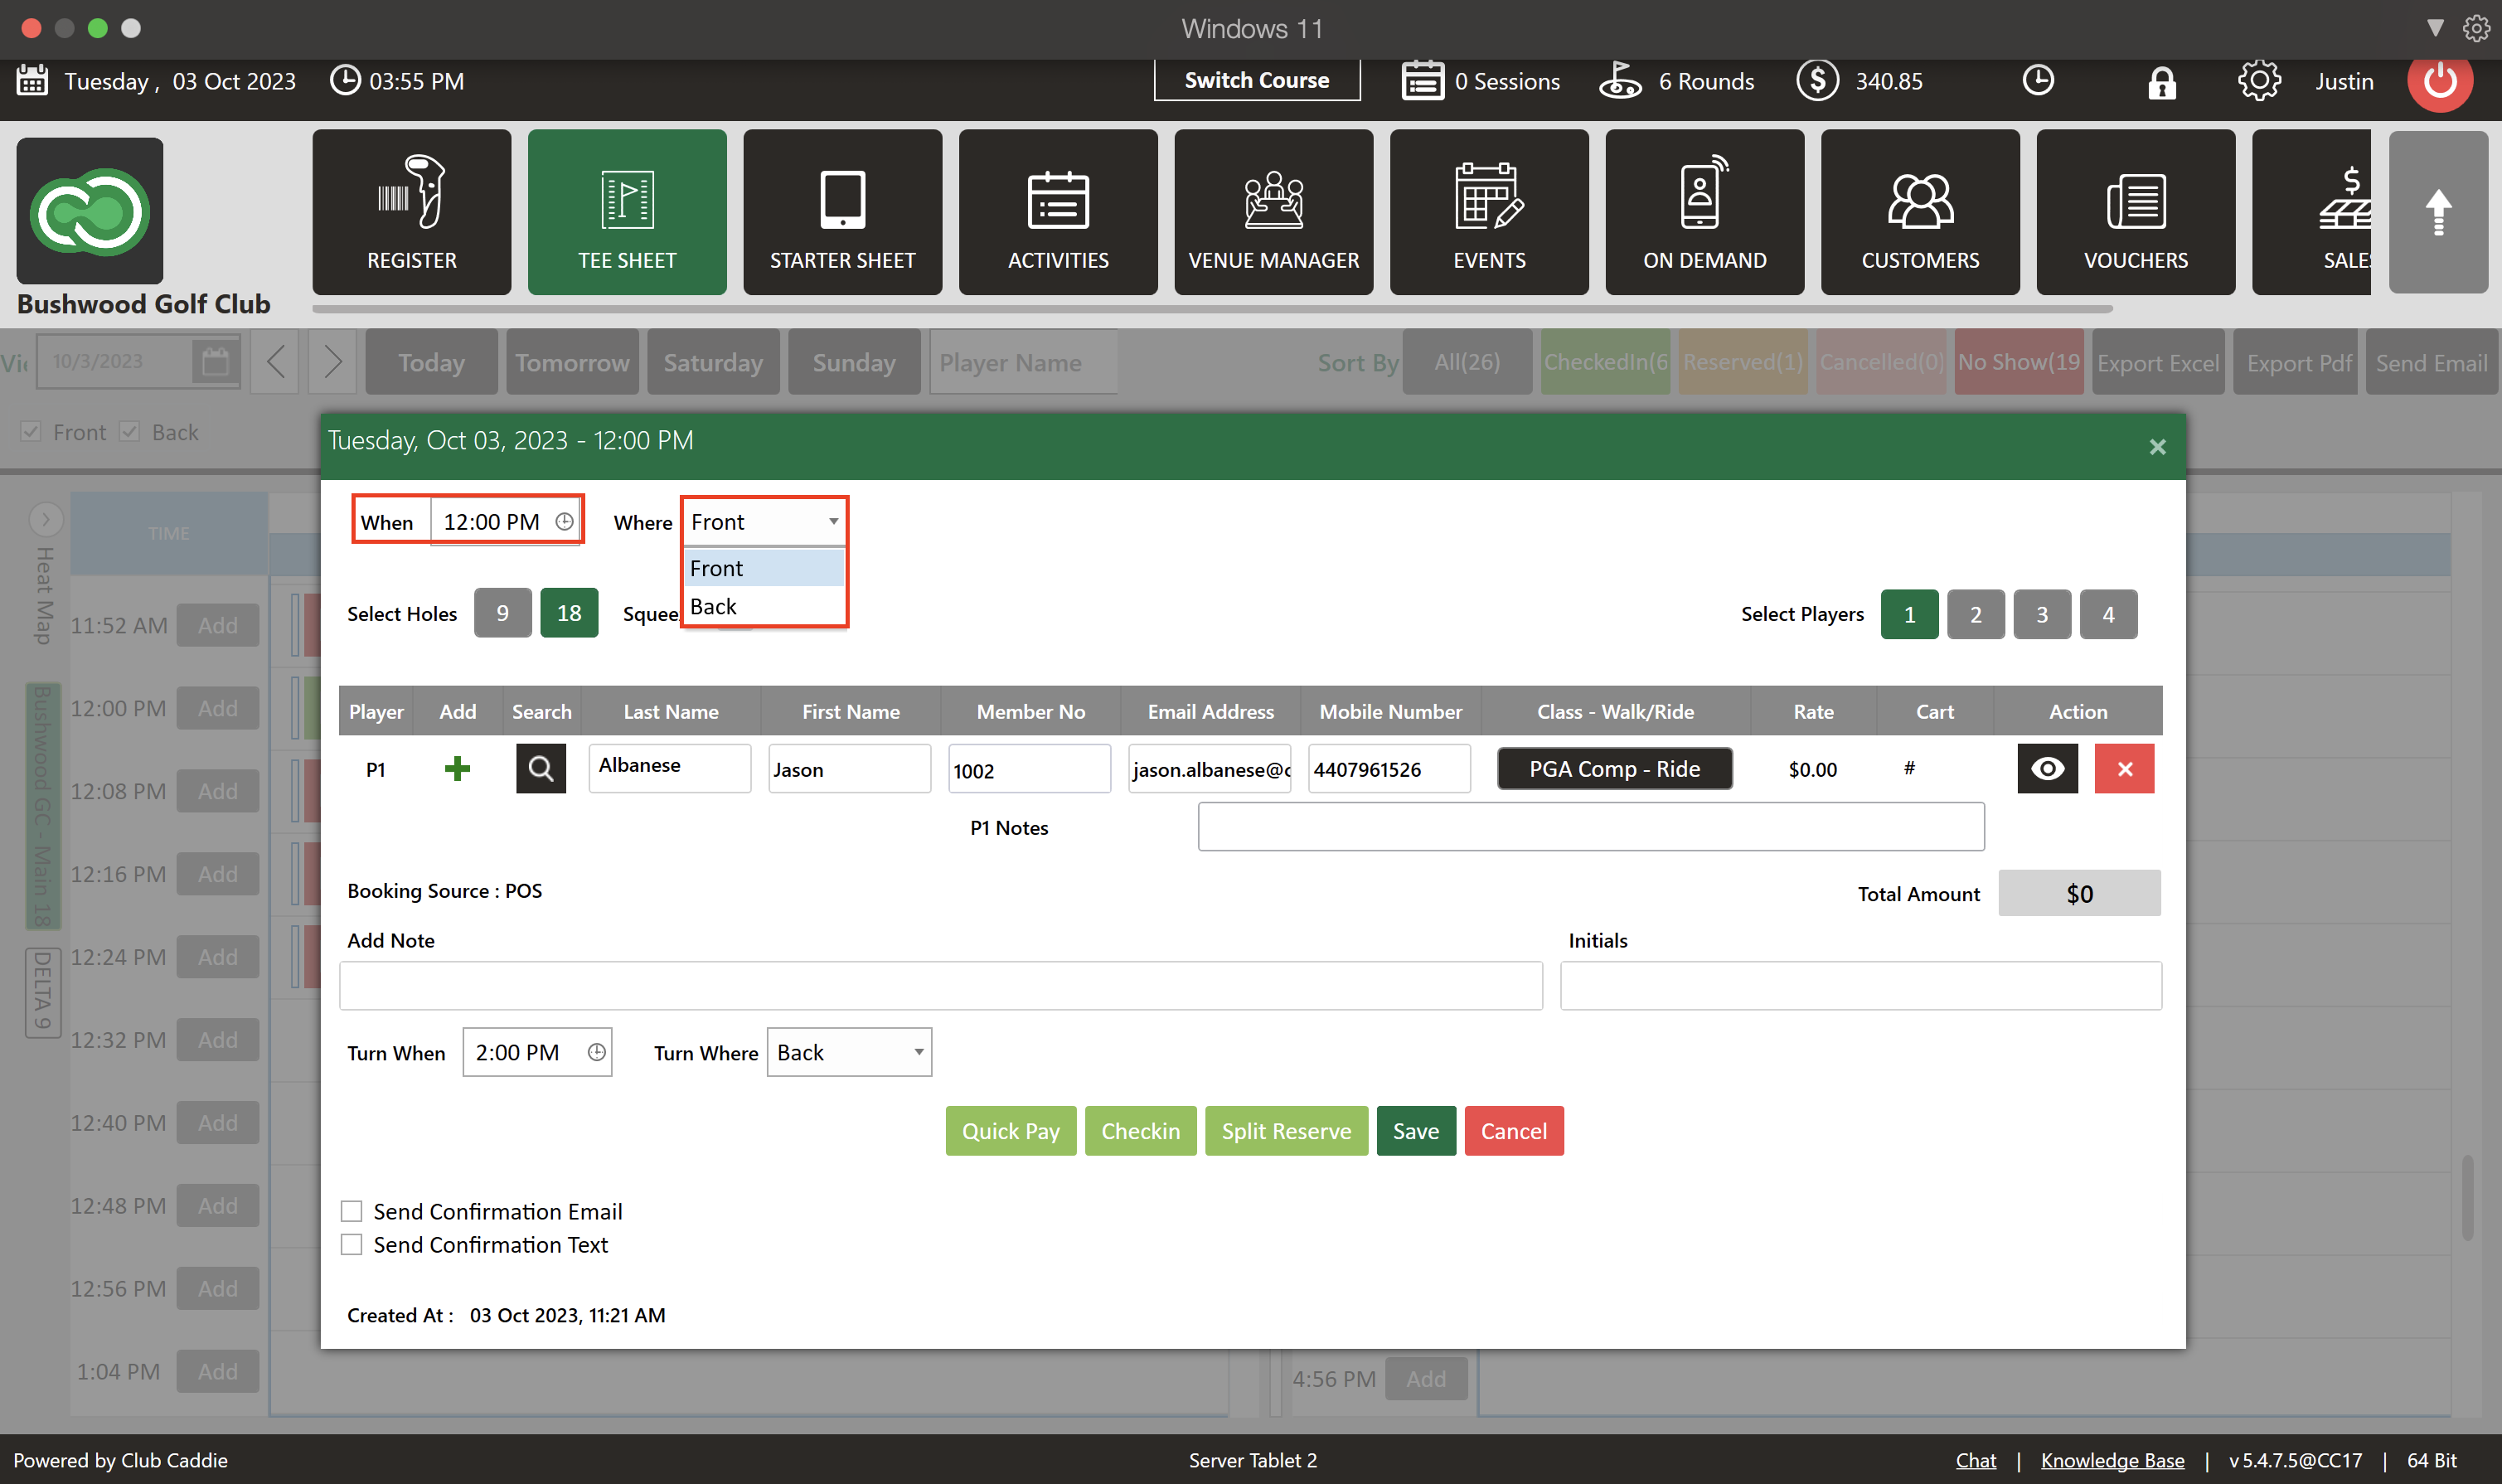
Task: Click the red power logout icon
Action: point(2439,80)
